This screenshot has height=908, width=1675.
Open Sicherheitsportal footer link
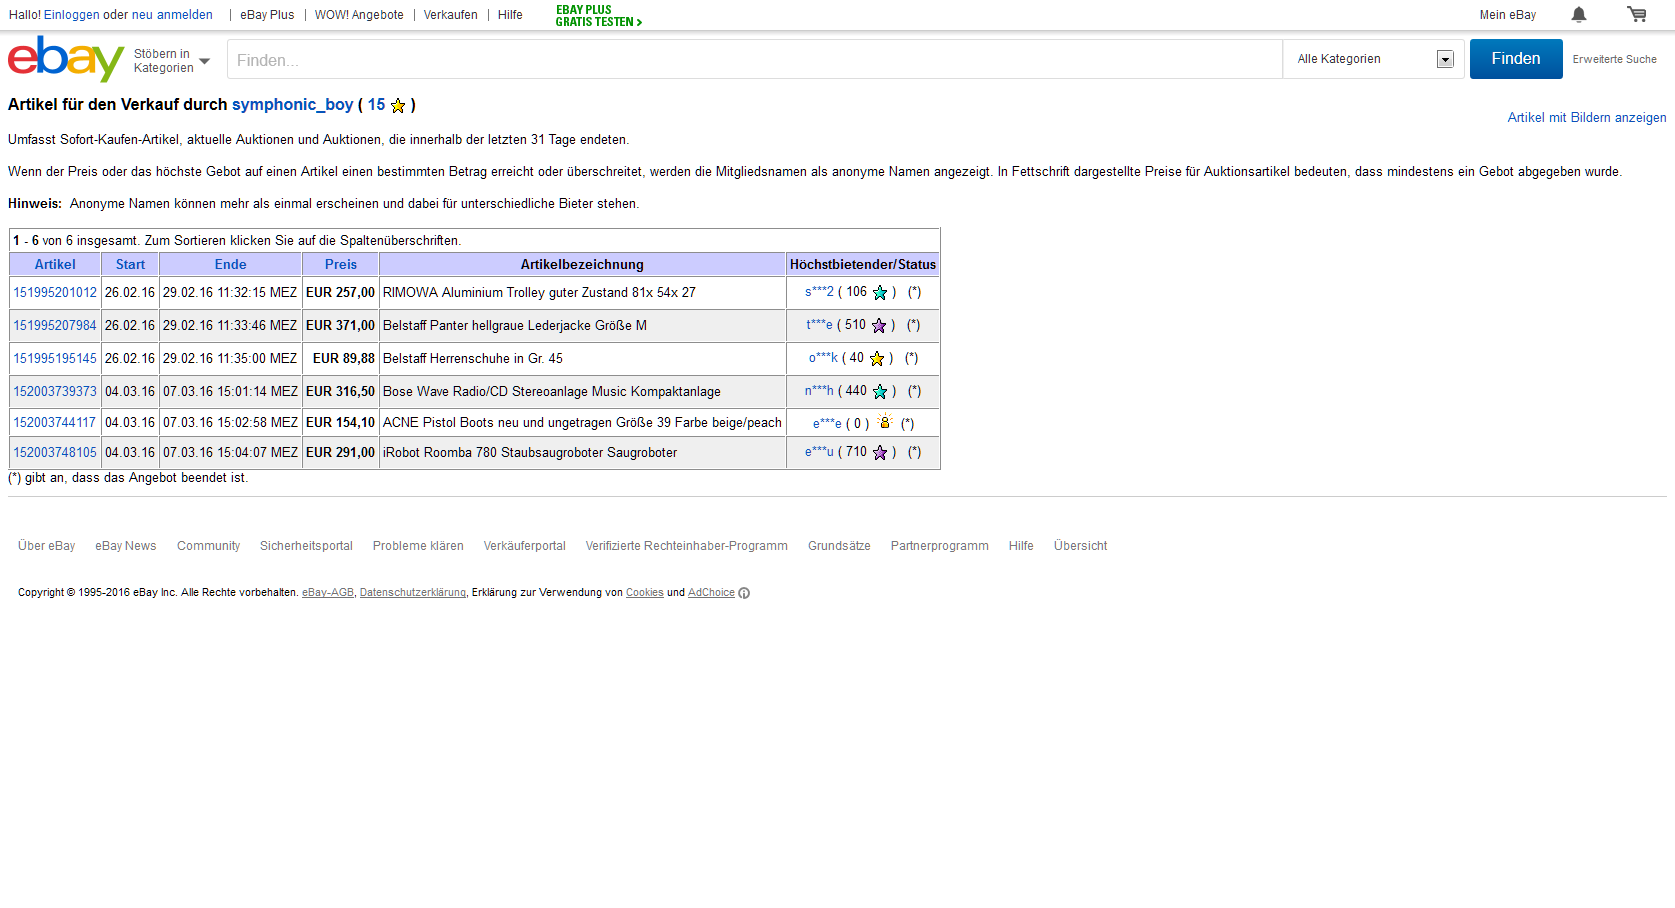306,546
